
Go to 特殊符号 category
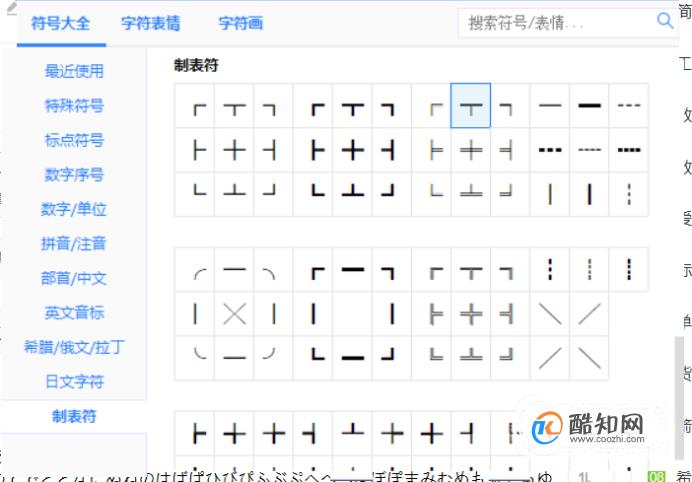[74, 105]
